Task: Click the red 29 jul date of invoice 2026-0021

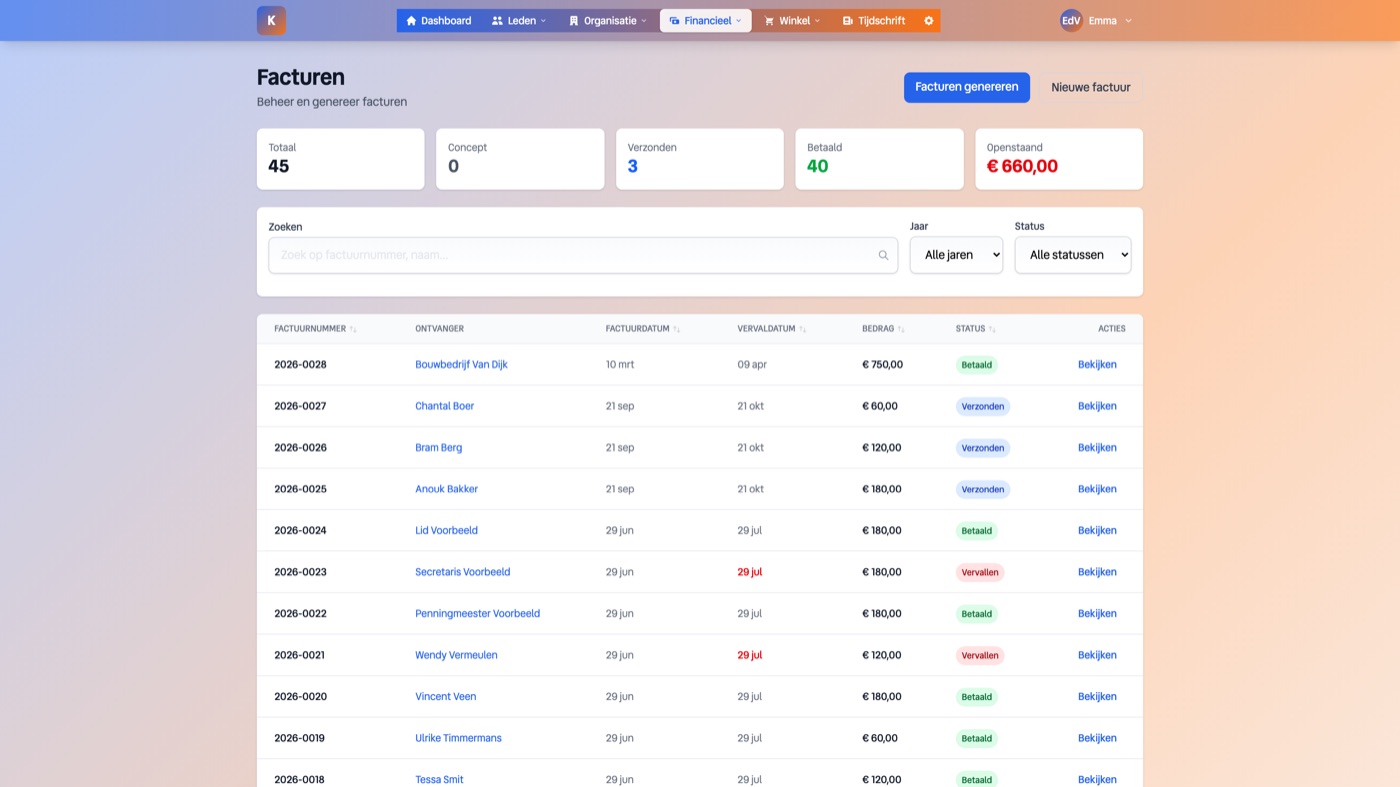Action: coord(750,655)
